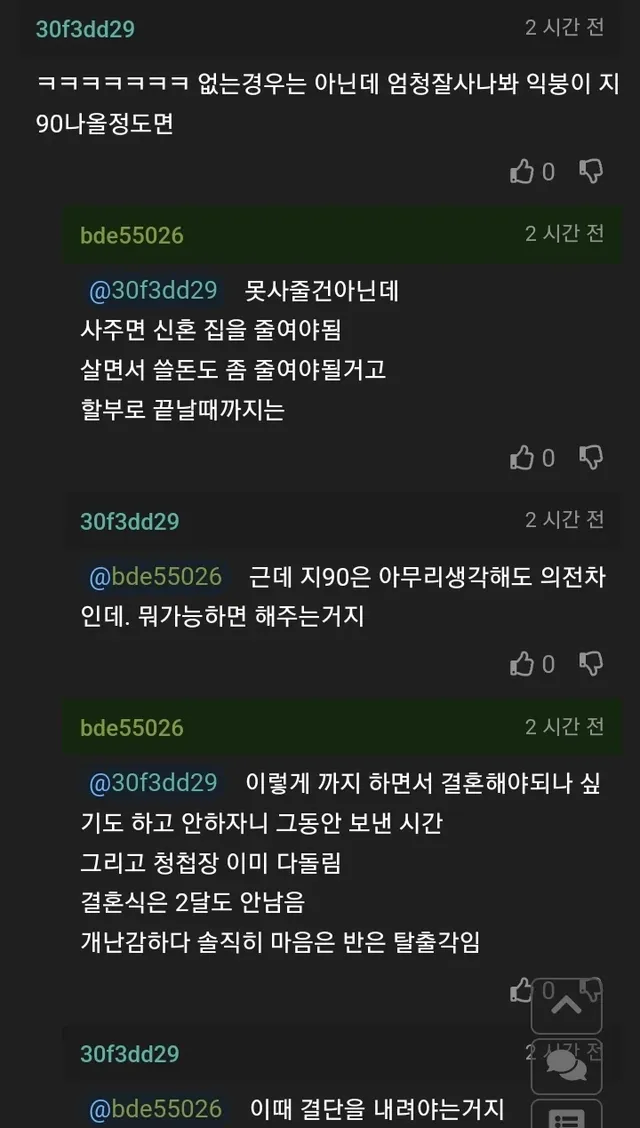Open the floating comments bubble button
The image size is (640, 1128).
pyautogui.click(x=567, y=1064)
